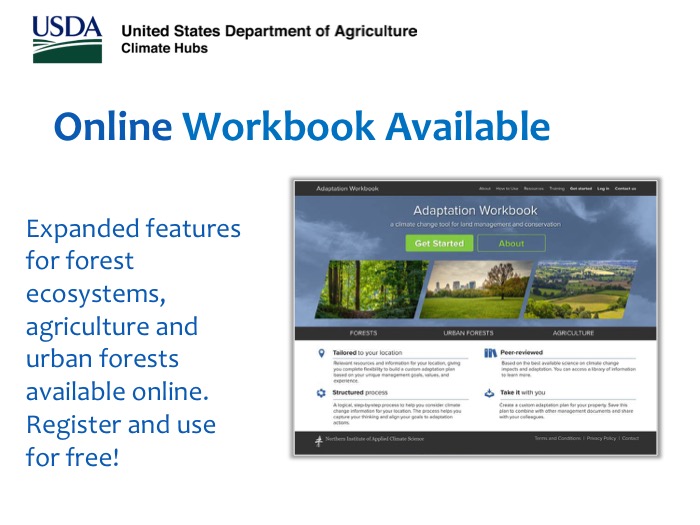Go to Resources in the navigation bar

[x=533, y=188]
